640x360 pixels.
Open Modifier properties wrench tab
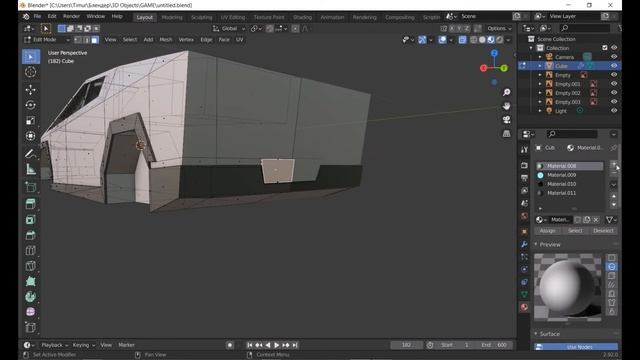(524, 244)
